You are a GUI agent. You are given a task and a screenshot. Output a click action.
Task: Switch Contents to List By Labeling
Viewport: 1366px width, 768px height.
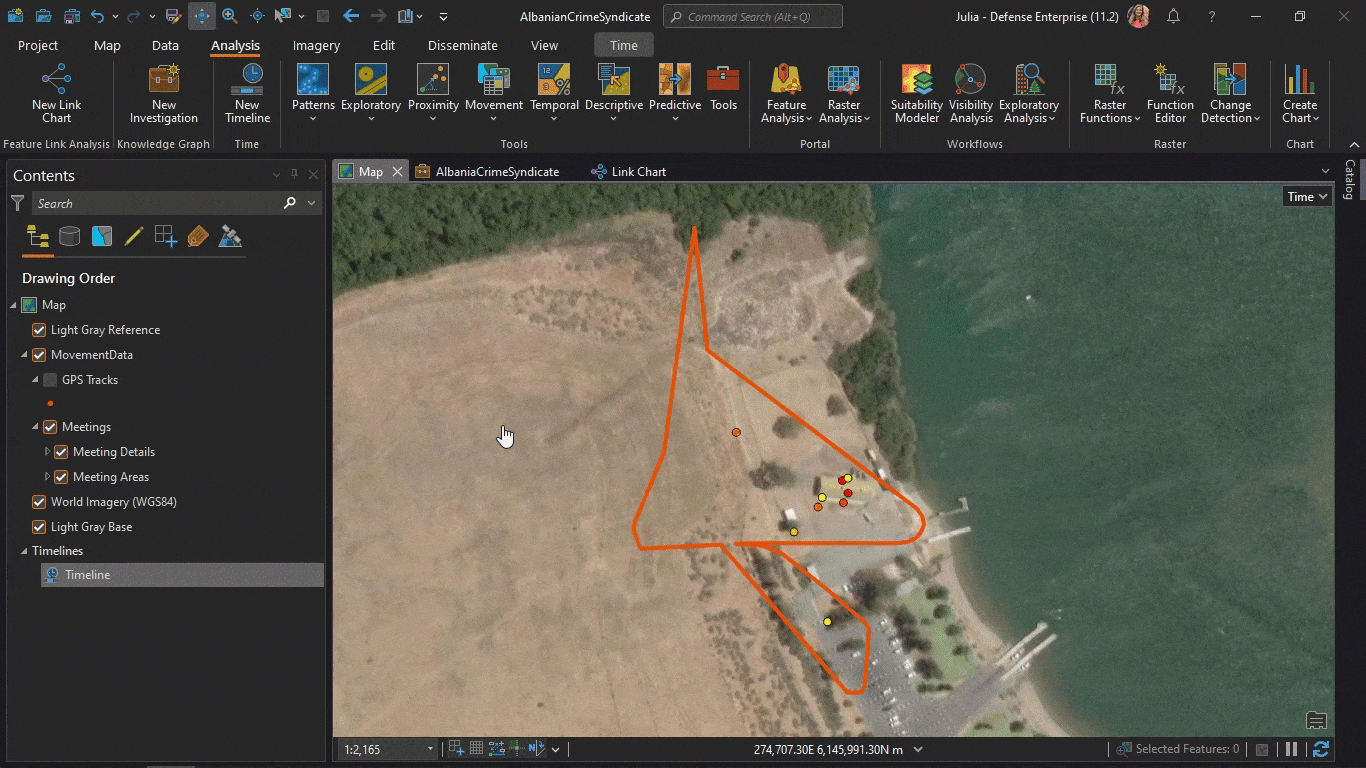pos(197,237)
